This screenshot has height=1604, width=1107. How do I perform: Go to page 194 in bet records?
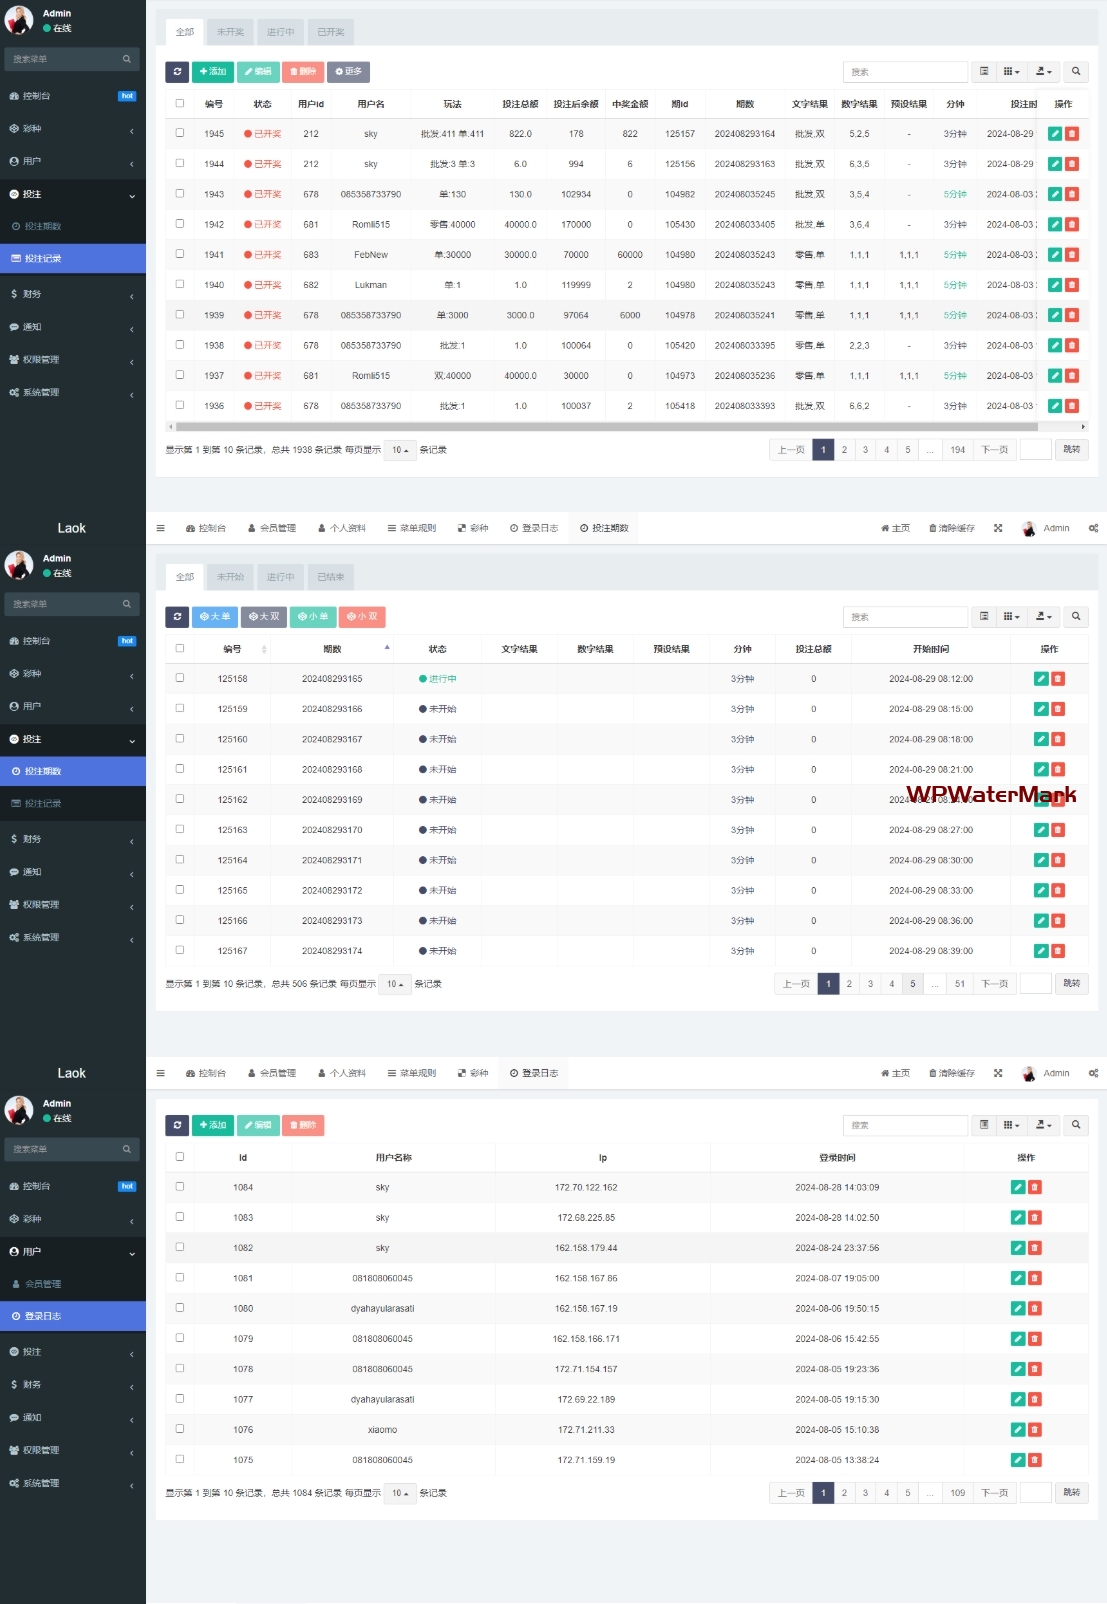957,450
